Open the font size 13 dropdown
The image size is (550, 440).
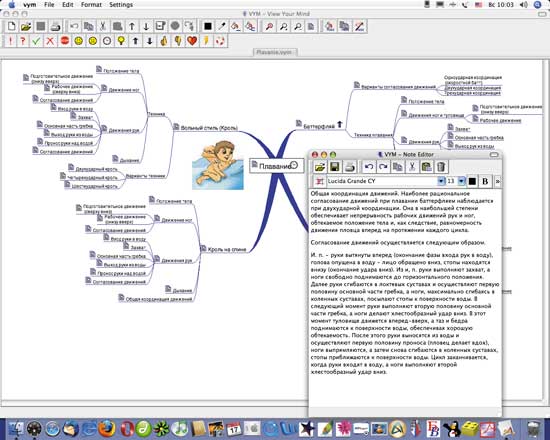click(x=462, y=181)
